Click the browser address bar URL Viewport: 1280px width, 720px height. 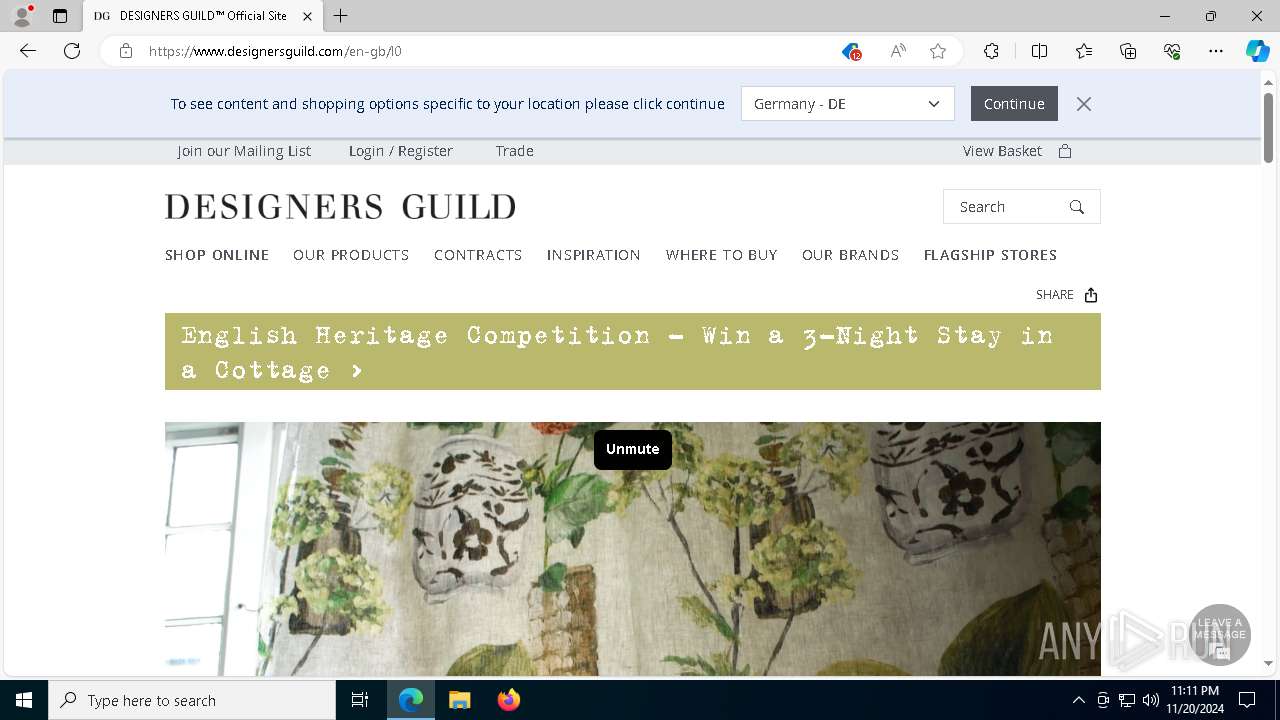pos(276,51)
